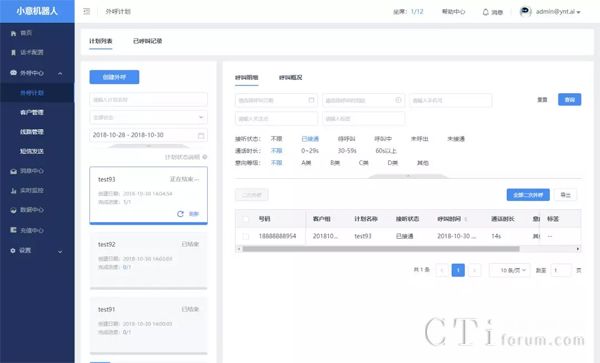Click the notification bell icon
The height and width of the screenshot is (363, 600).
coord(485,12)
